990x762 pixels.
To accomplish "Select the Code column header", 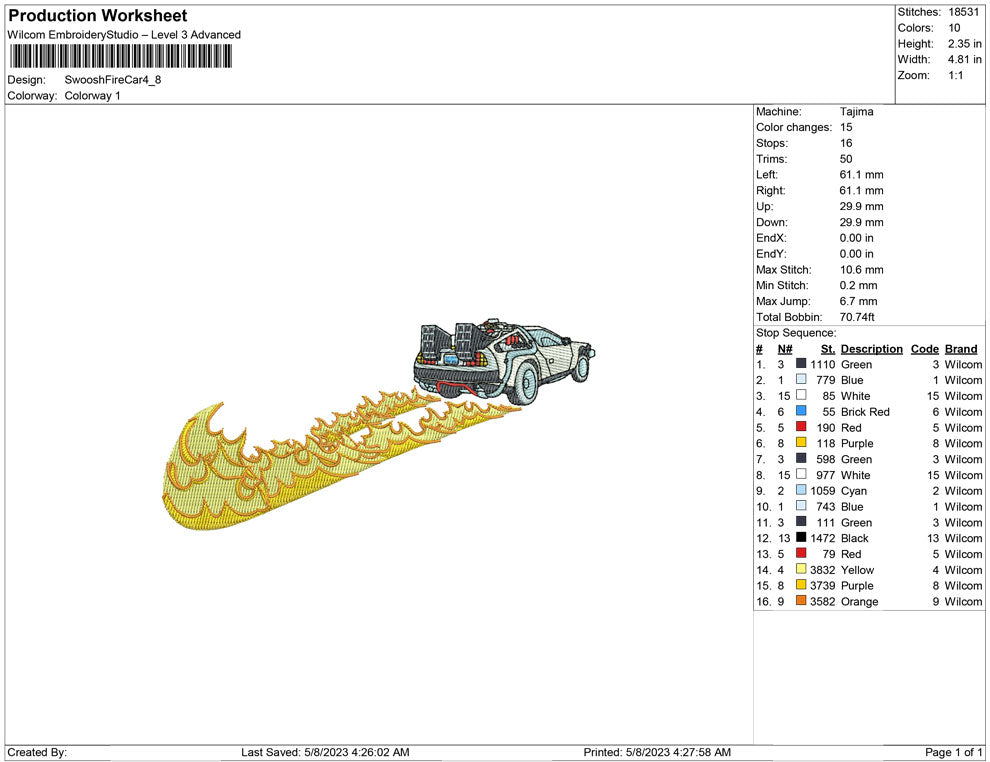I will coord(925,349).
